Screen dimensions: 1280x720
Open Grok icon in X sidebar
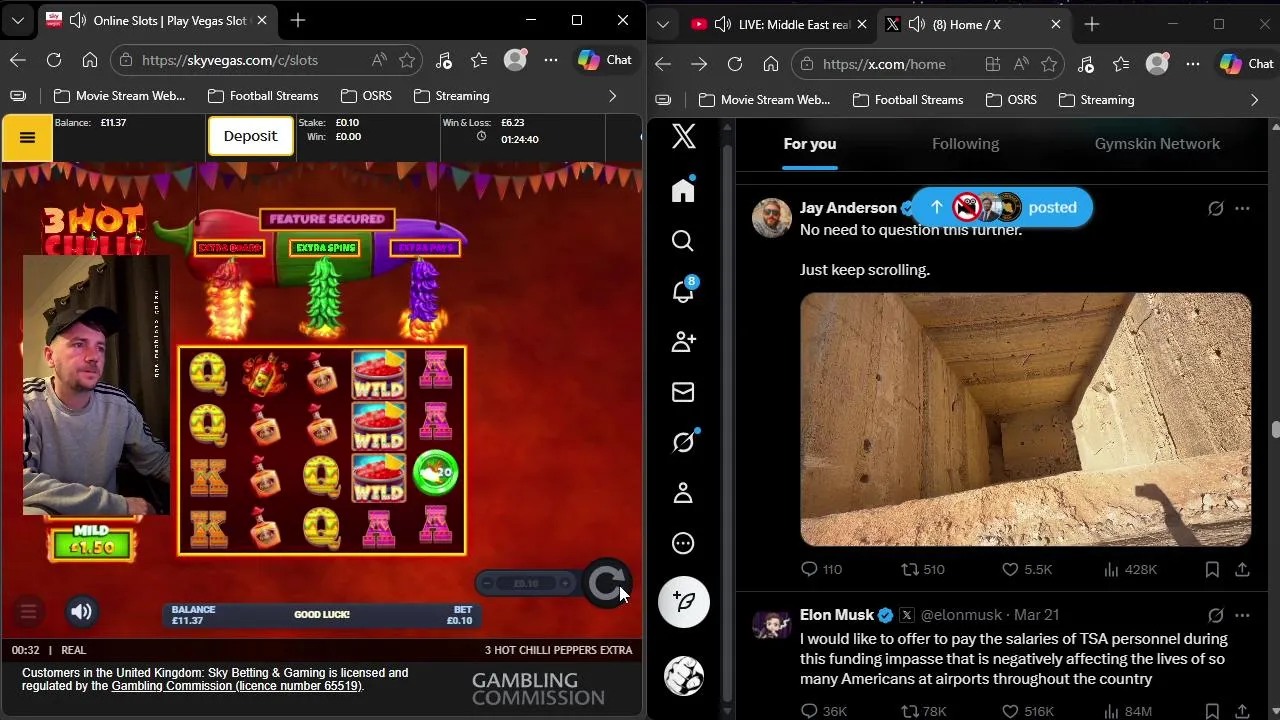point(683,442)
